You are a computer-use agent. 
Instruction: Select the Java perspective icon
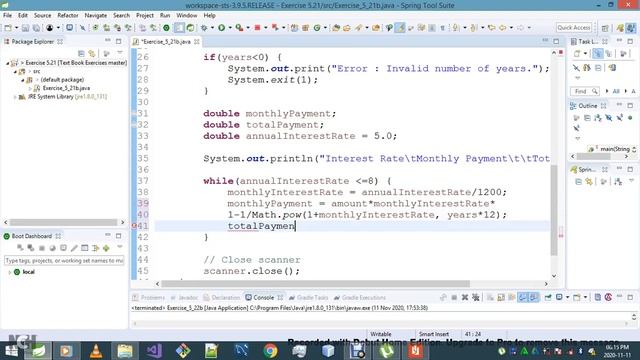pyautogui.click(x=631, y=28)
